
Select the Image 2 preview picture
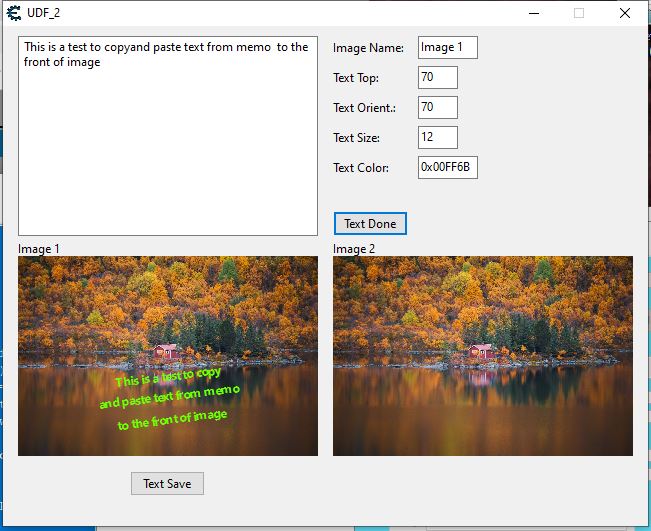(482, 356)
